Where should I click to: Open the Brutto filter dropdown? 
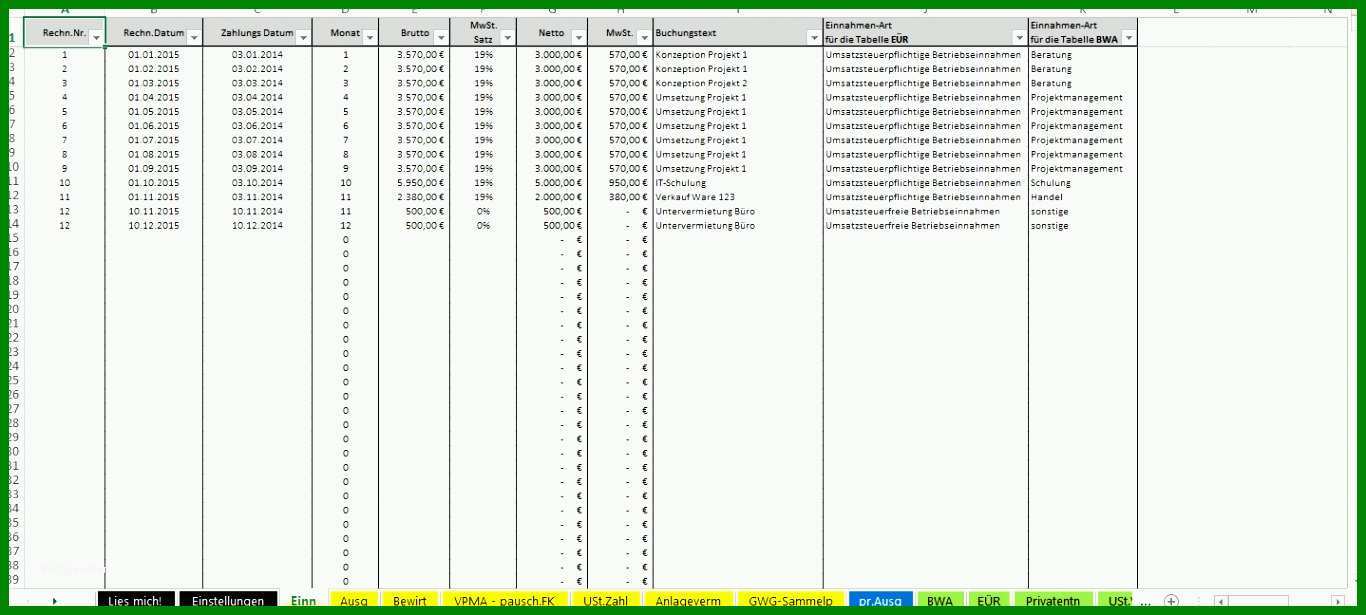point(440,38)
